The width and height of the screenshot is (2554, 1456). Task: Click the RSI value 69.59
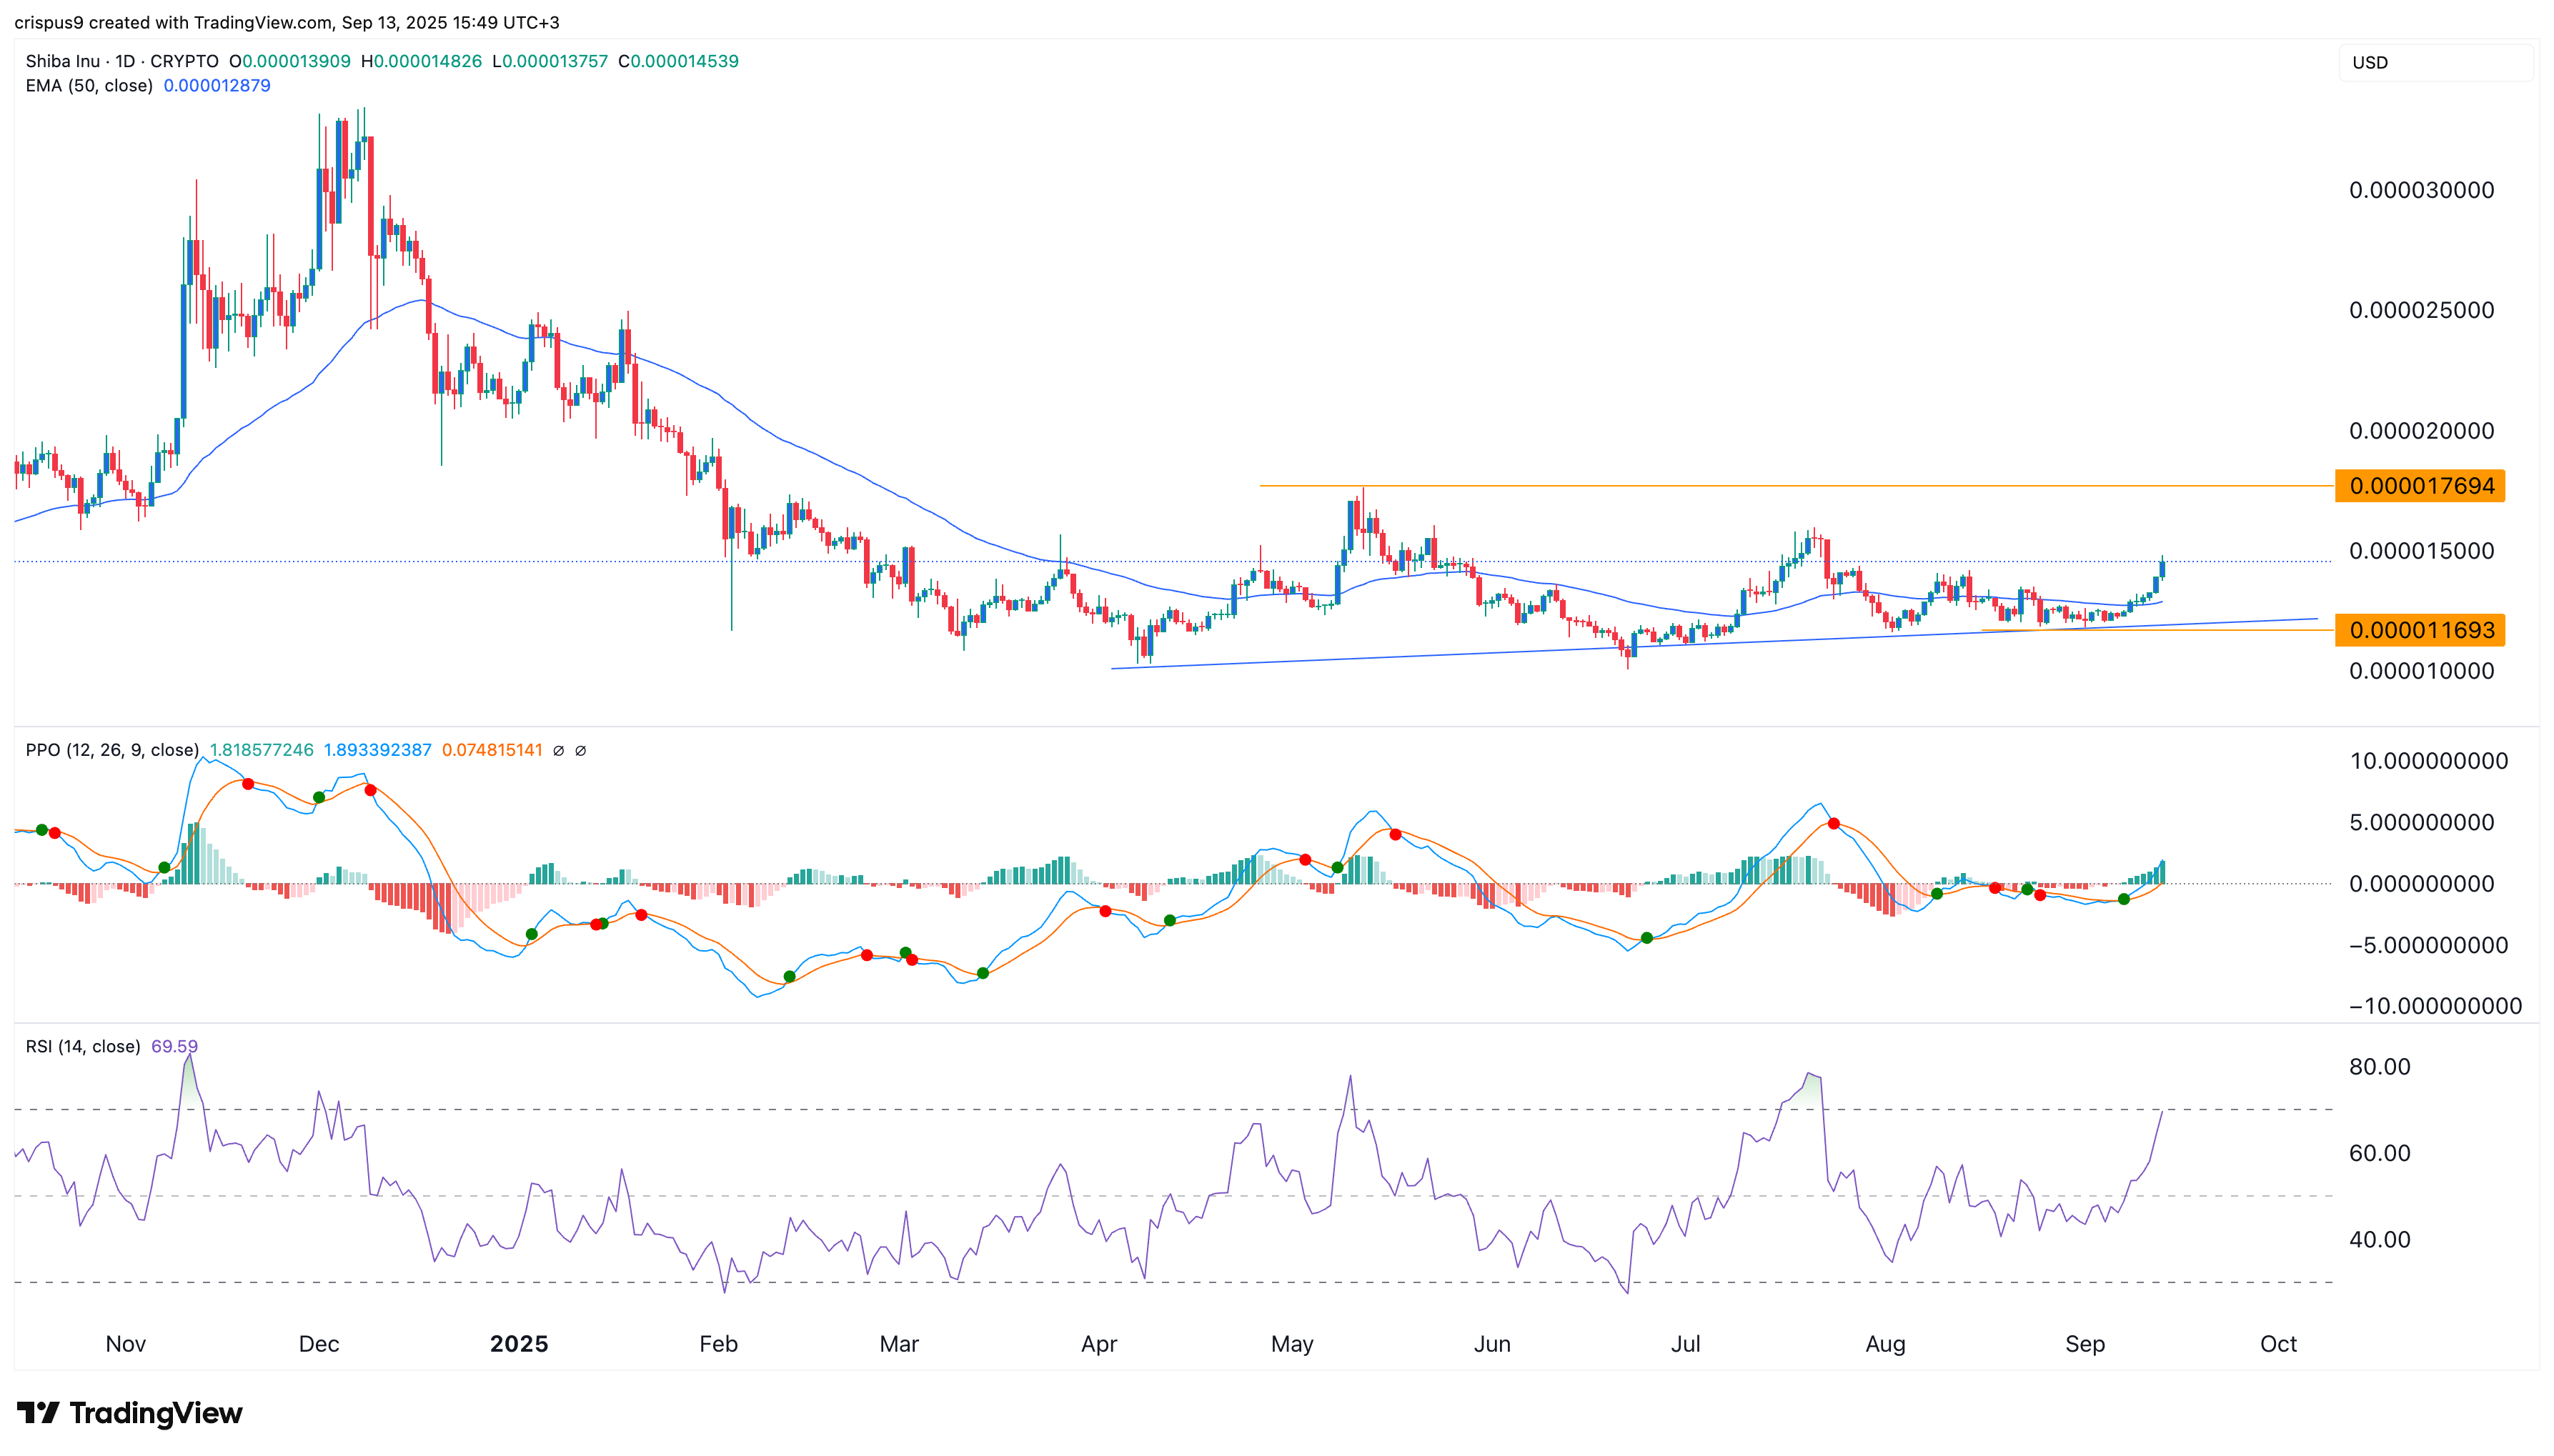tap(174, 1046)
